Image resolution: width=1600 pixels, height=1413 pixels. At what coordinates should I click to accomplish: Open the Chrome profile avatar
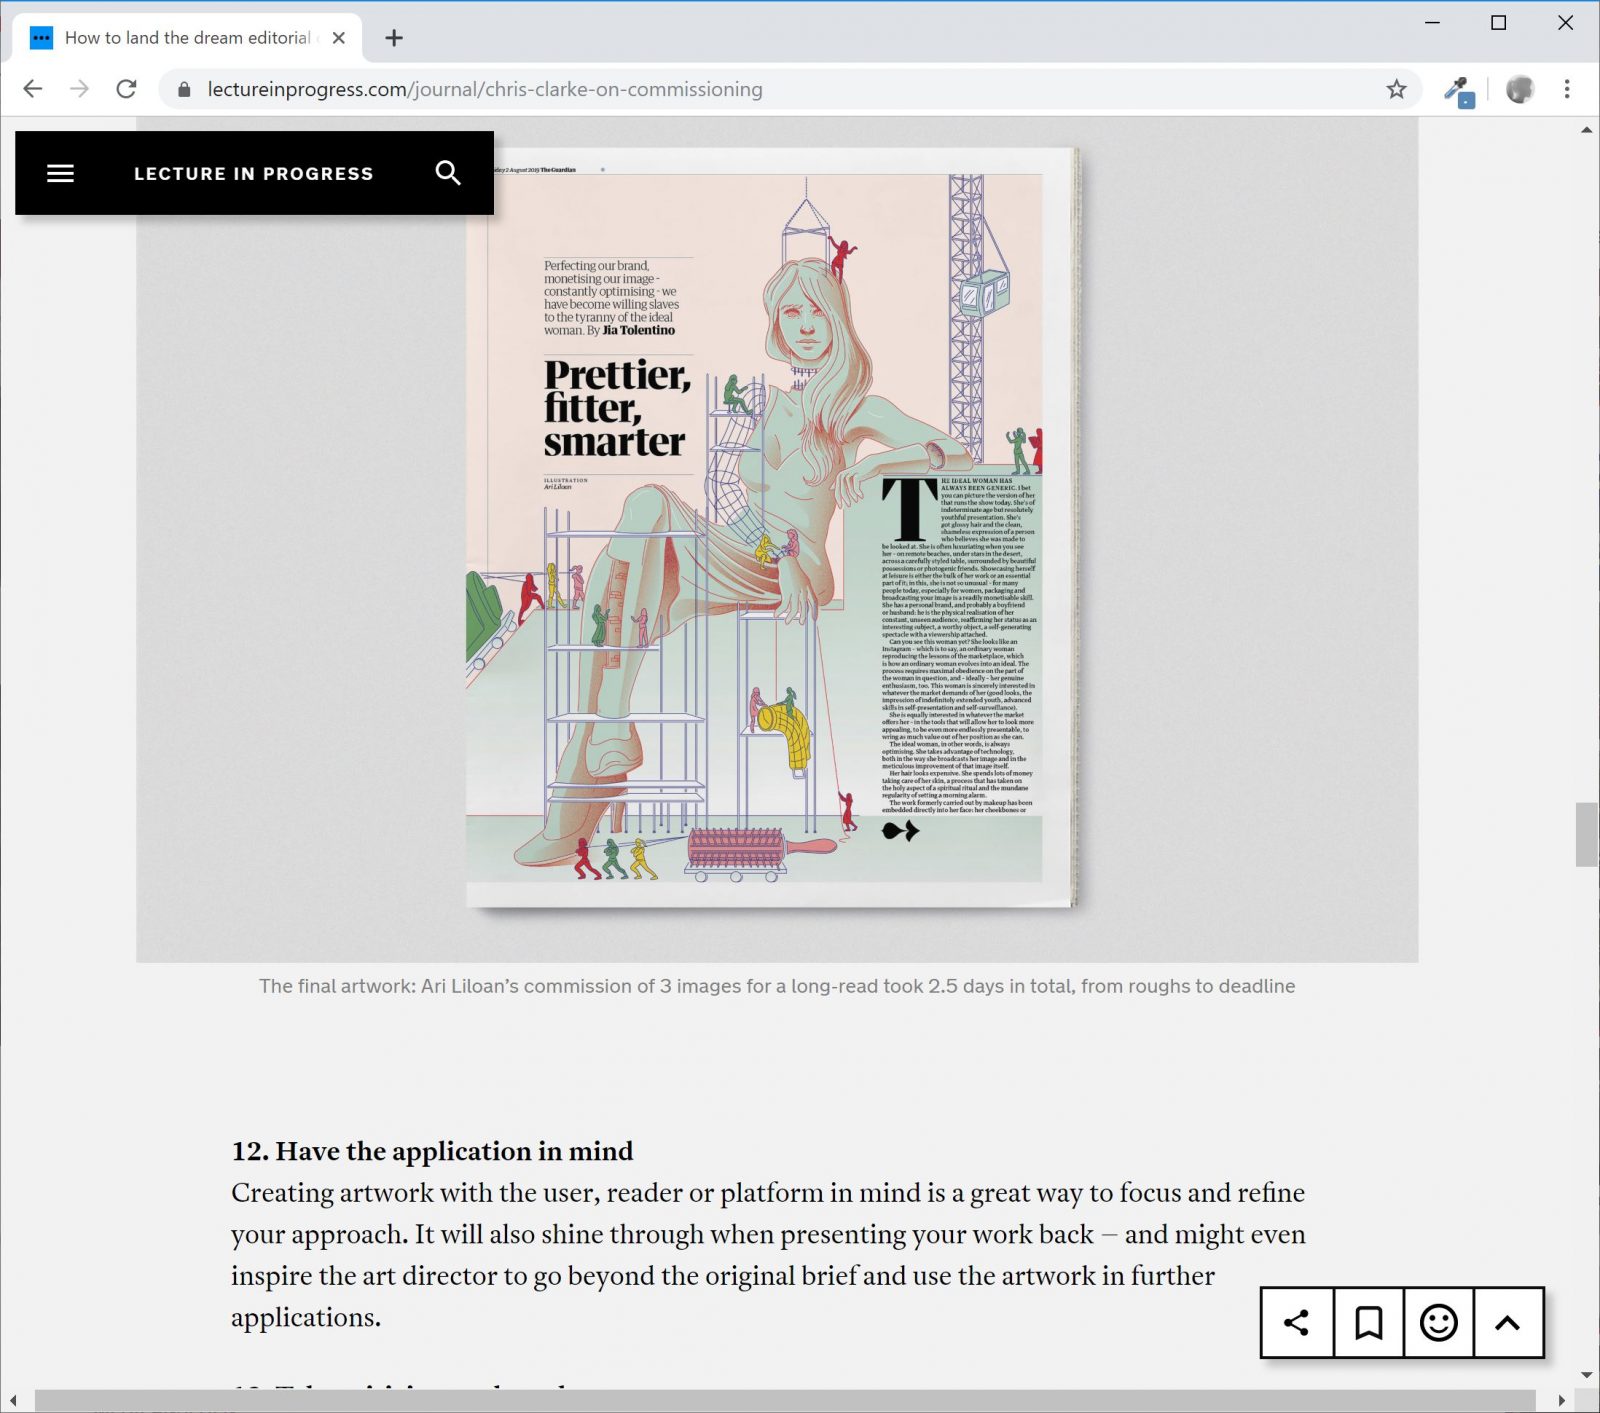[x=1520, y=89]
